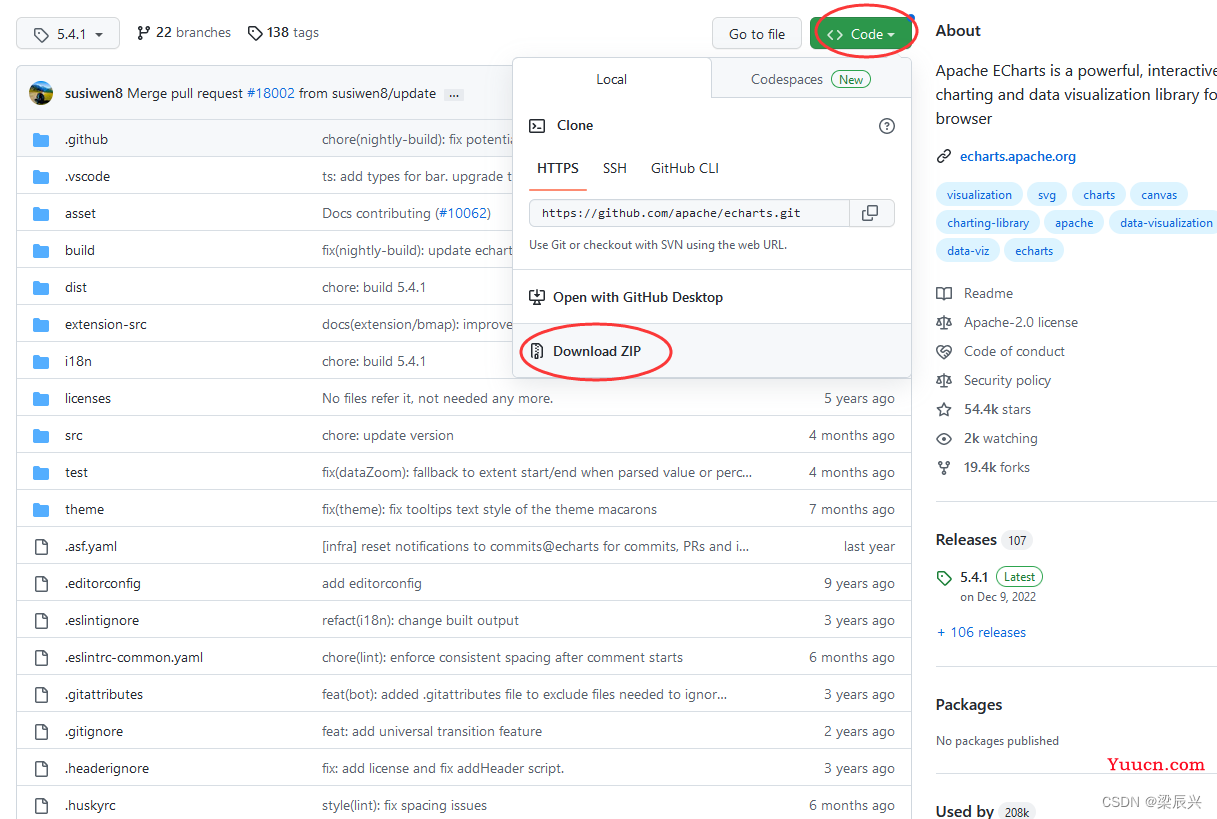This screenshot has width=1217, height=819.
Task: Click the .headerignore file icon
Action: click(41, 768)
